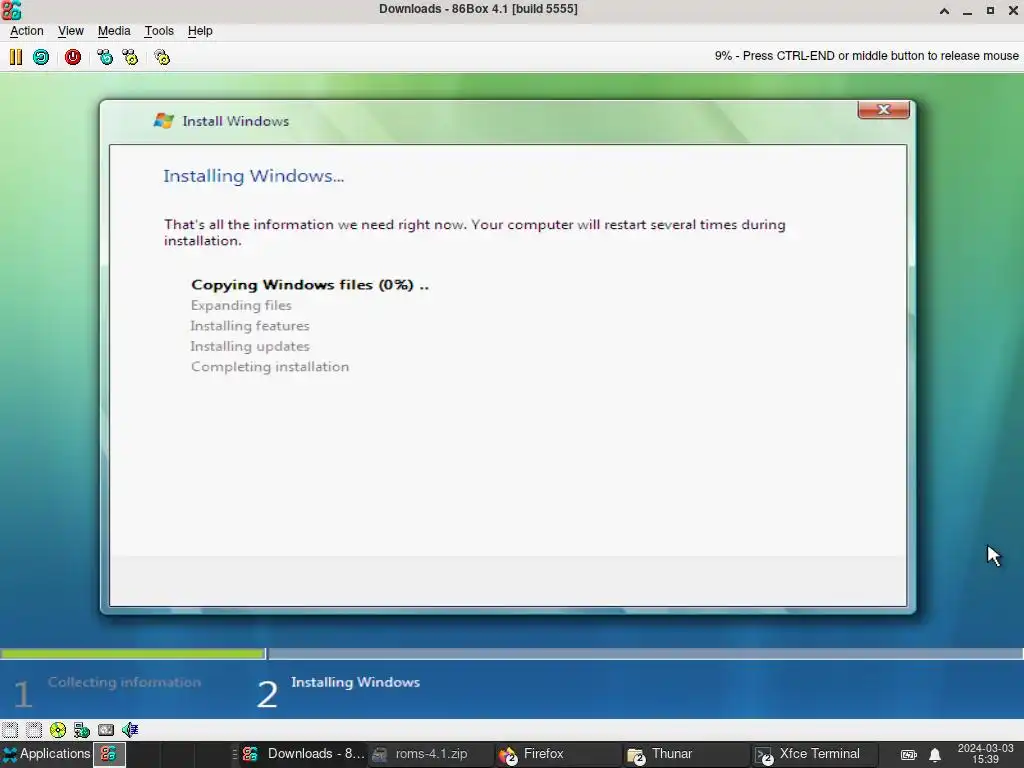Close the 86Box window
Screen dimensions: 1024x768
[x=1013, y=10]
